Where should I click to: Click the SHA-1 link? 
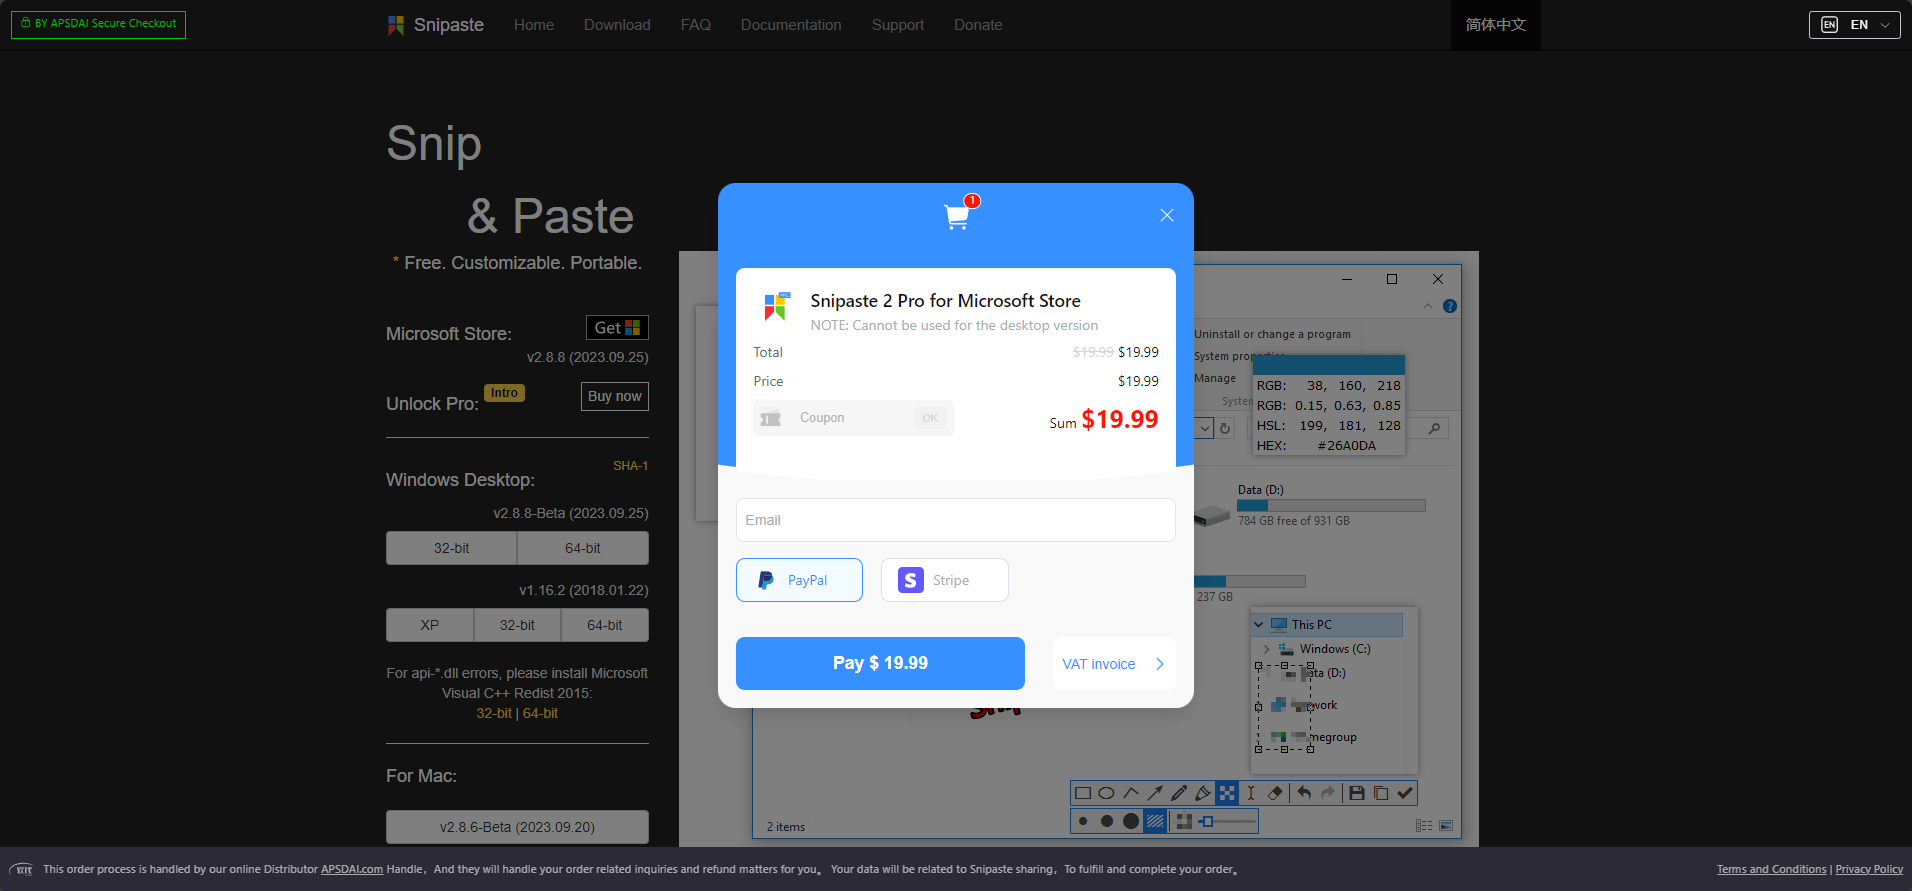tap(631, 466)
